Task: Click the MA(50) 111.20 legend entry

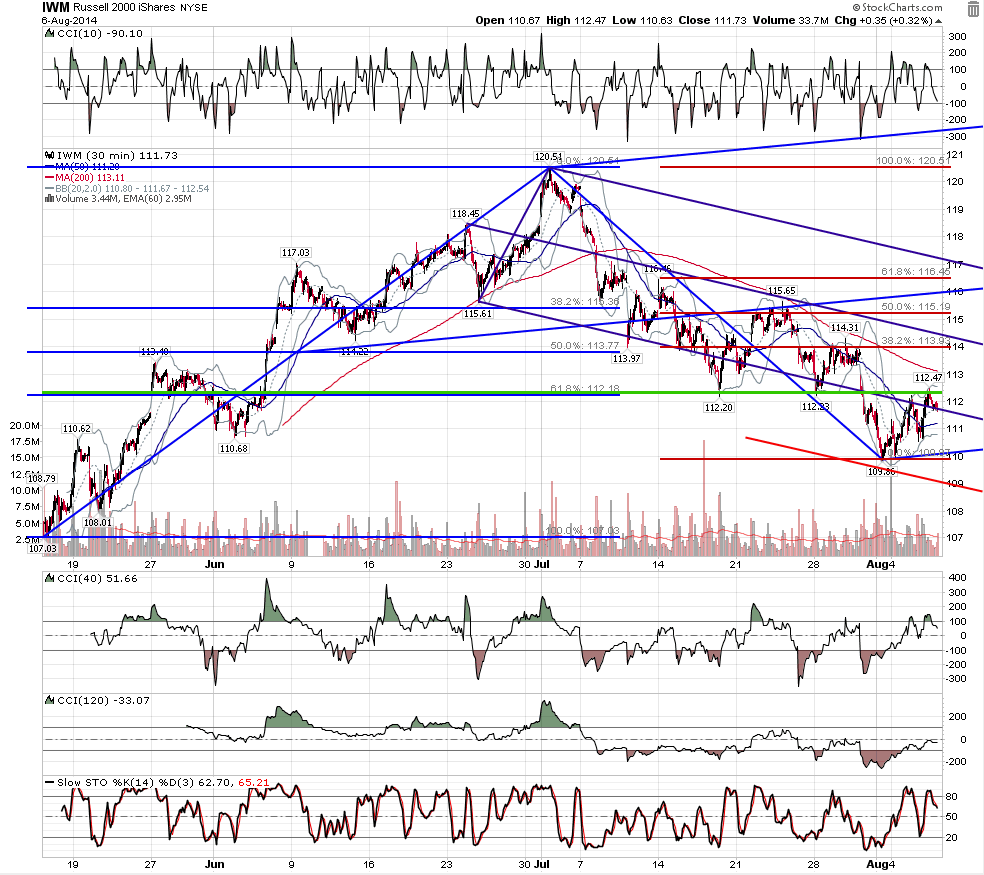Action: 82,166
